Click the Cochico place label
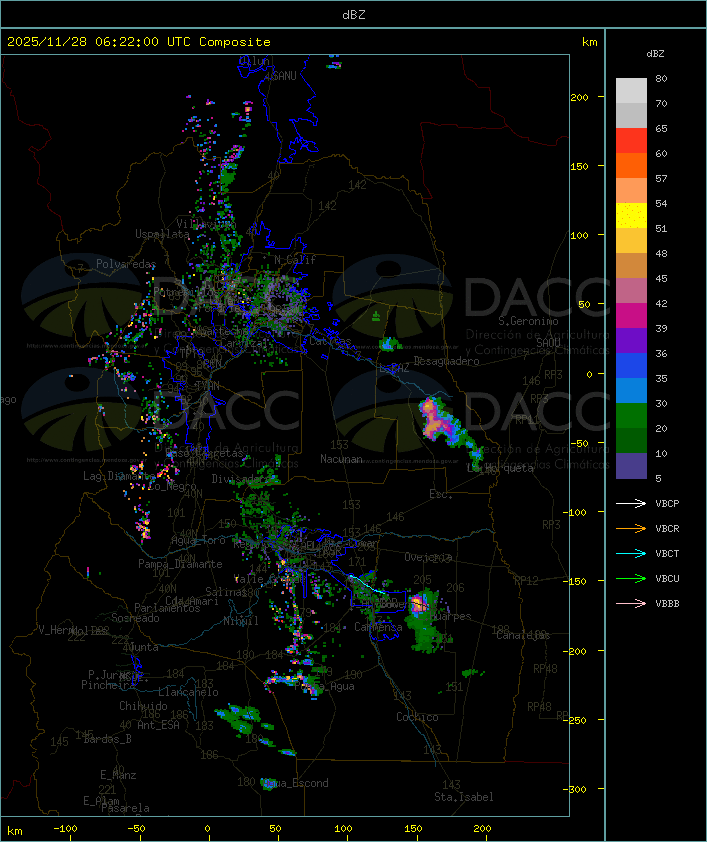Screen dimensions: 707x842 coord(417,717)
